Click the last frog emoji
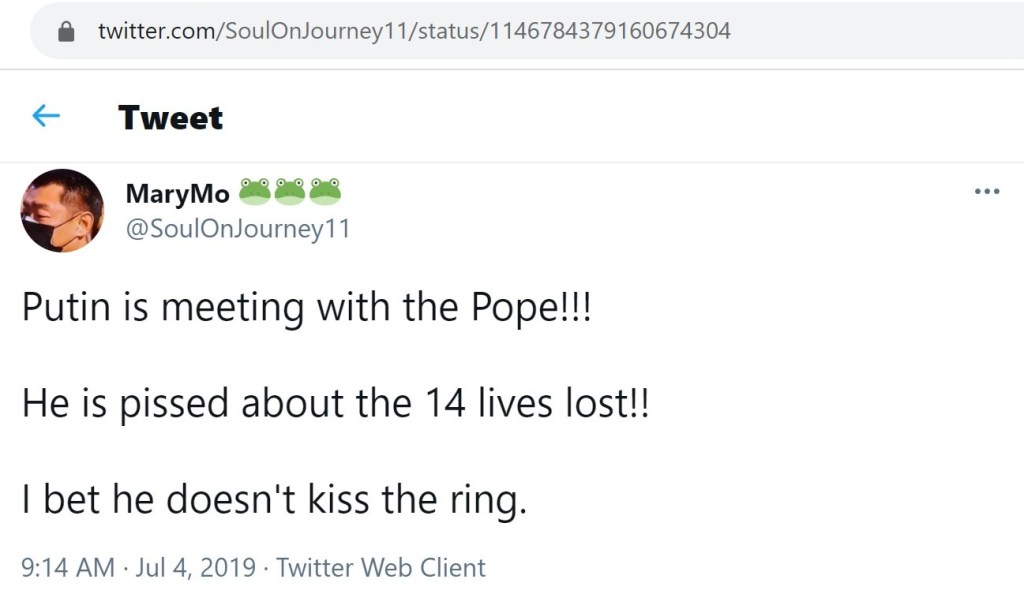 (x=325, y=190)
